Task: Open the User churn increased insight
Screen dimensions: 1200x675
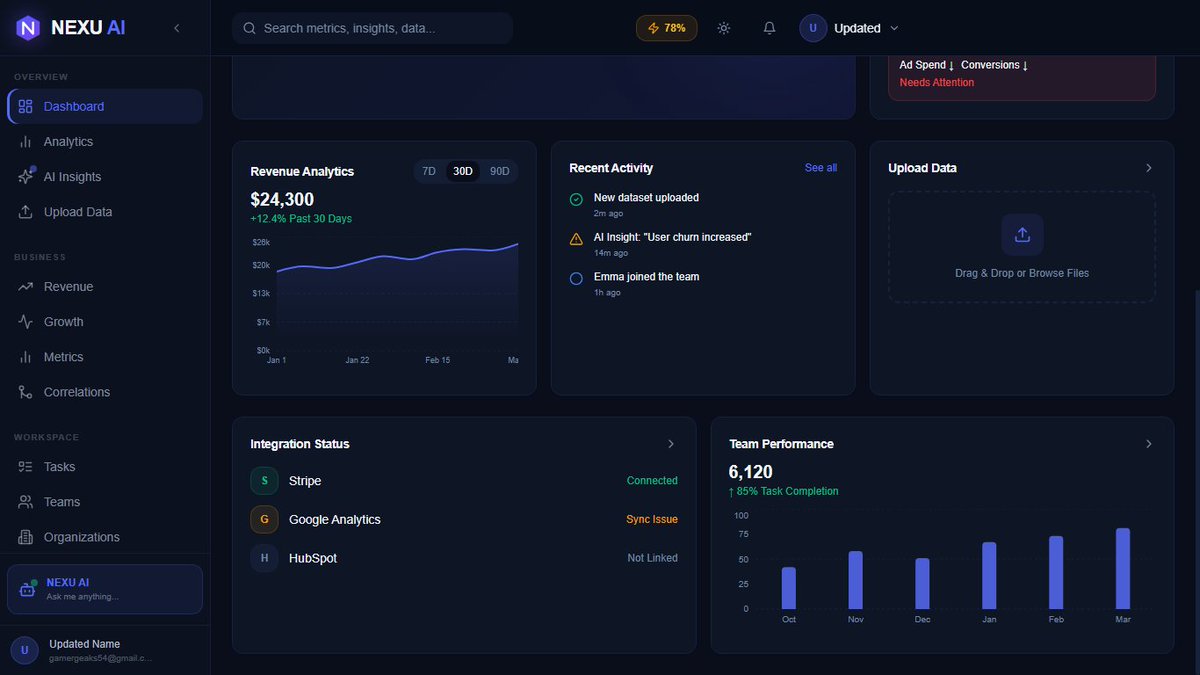Action: [703, 244]
